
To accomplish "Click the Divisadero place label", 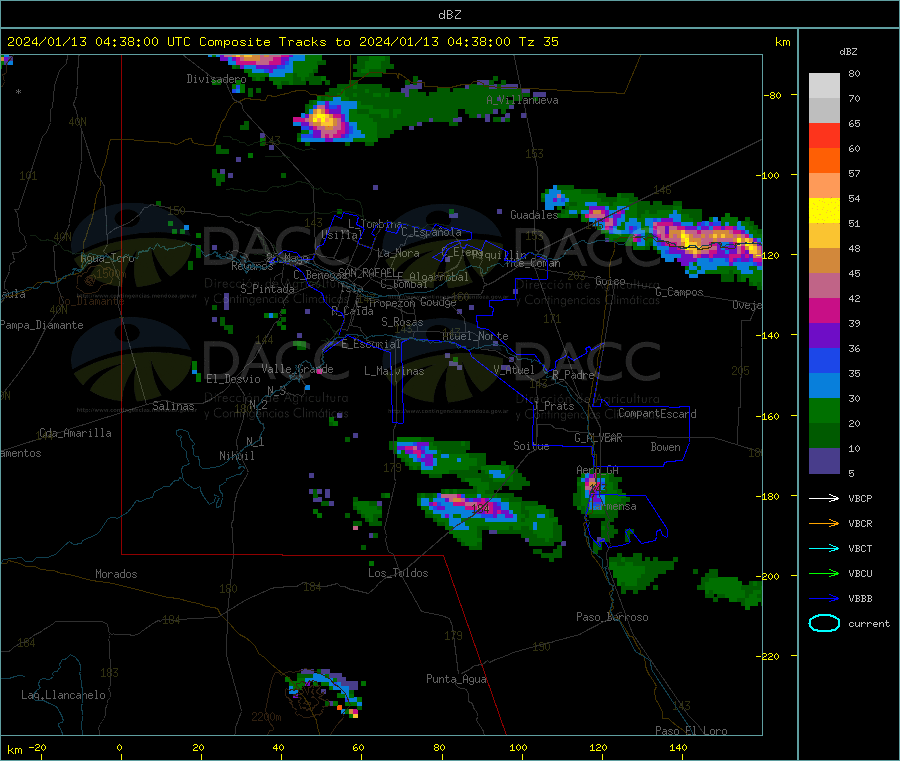I will 216,79.
